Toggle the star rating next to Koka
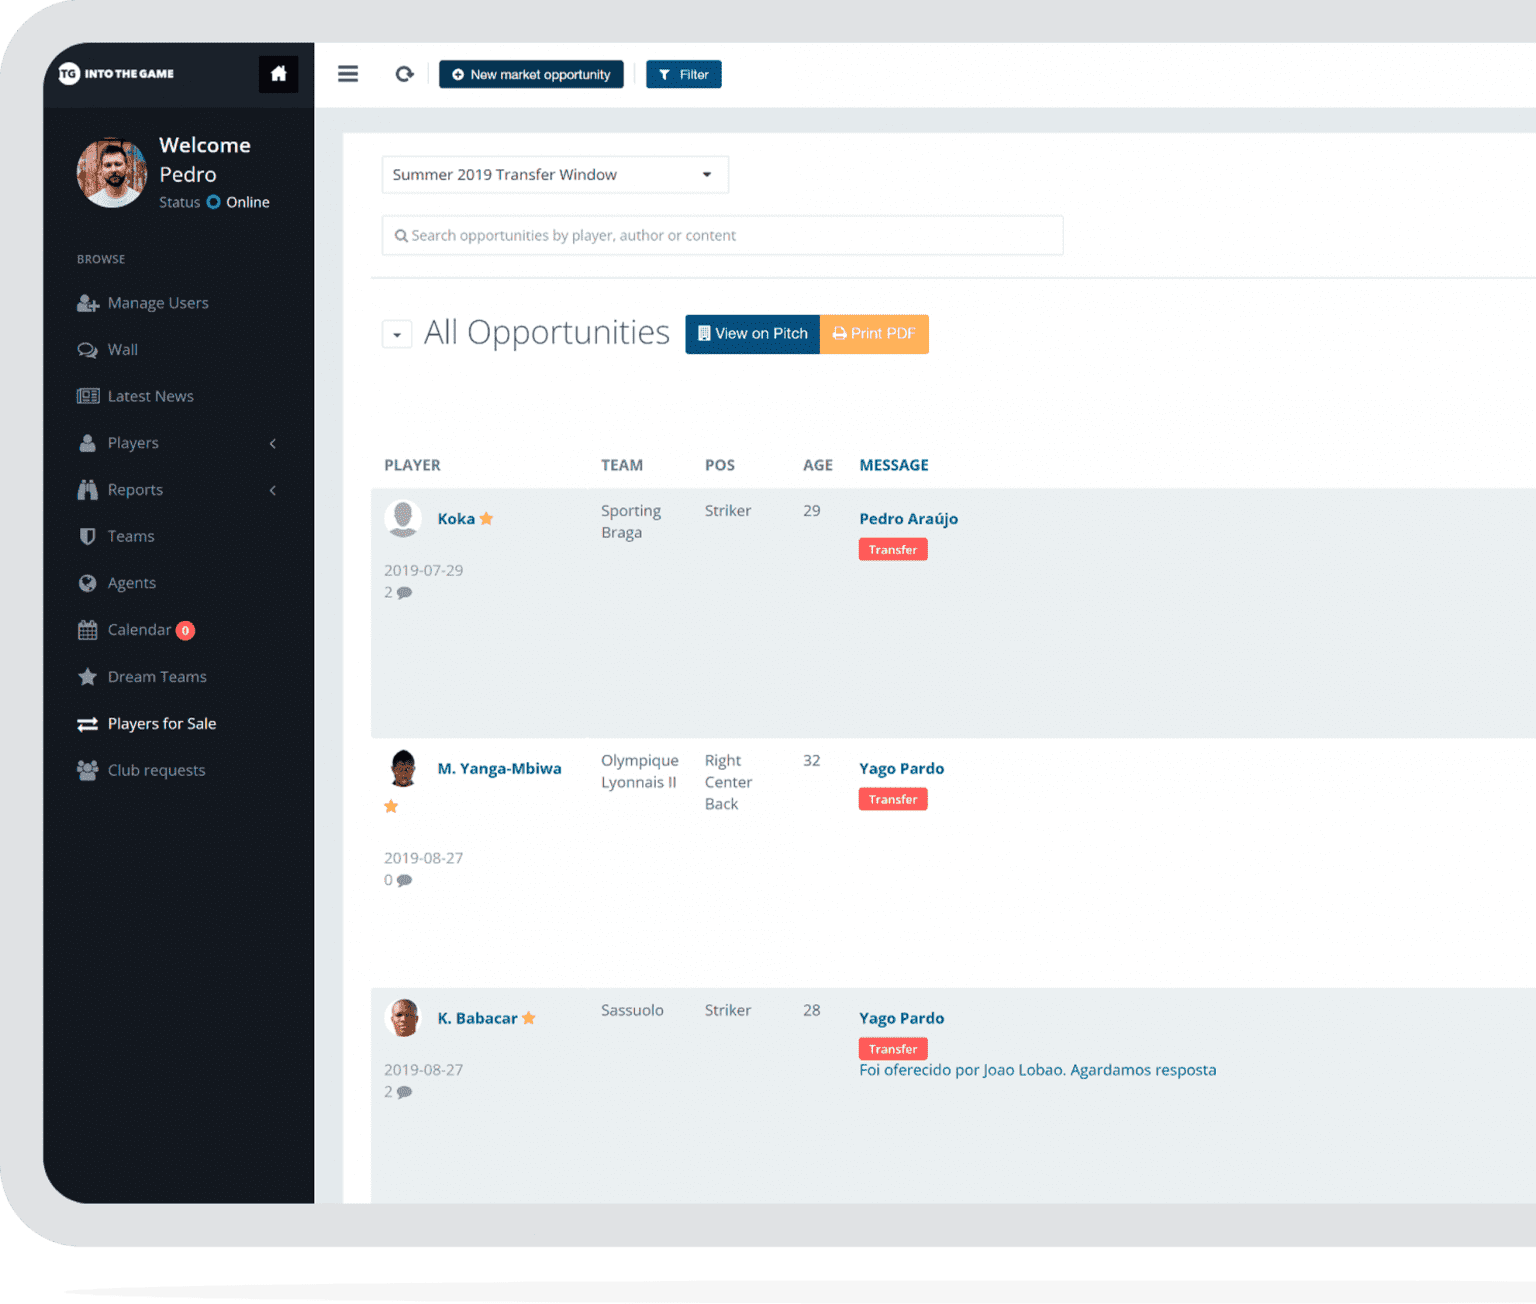This screenshot has width=1536, height=1304. pos(488,518)
